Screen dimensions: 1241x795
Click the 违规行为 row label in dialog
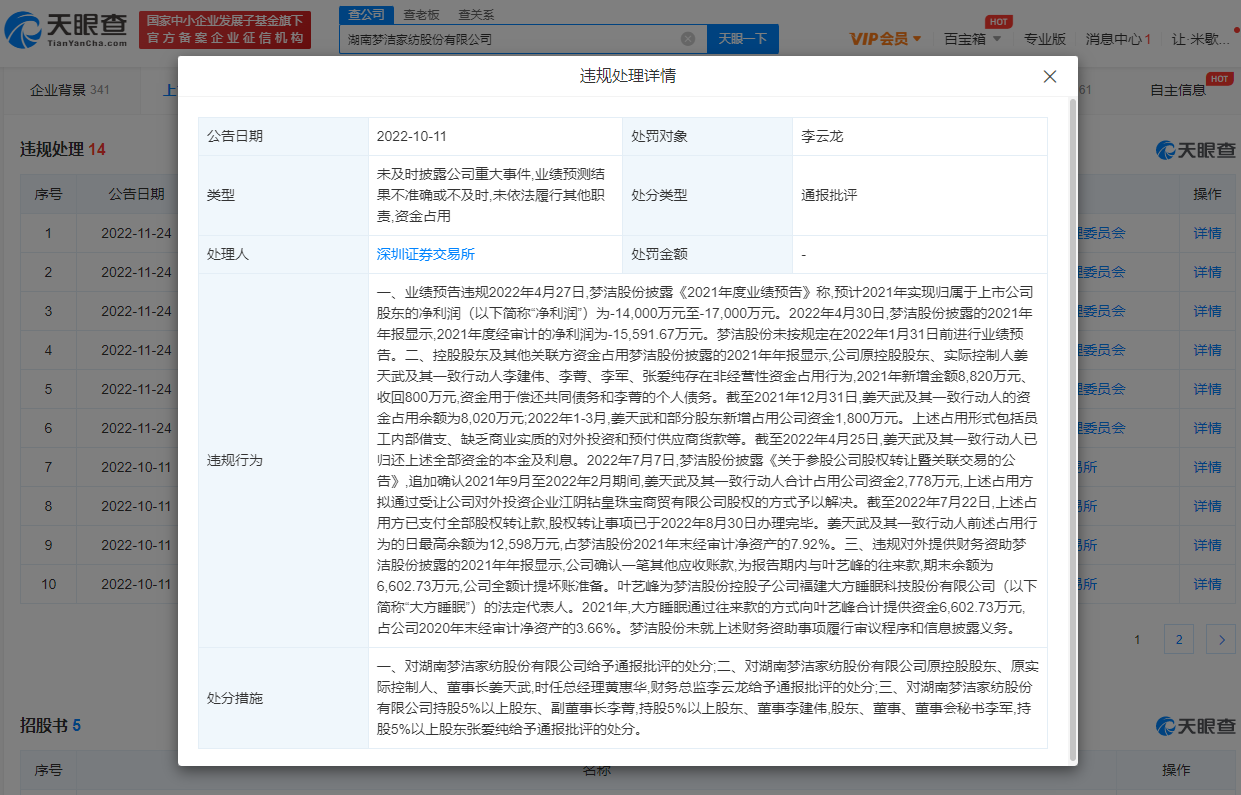235,460
